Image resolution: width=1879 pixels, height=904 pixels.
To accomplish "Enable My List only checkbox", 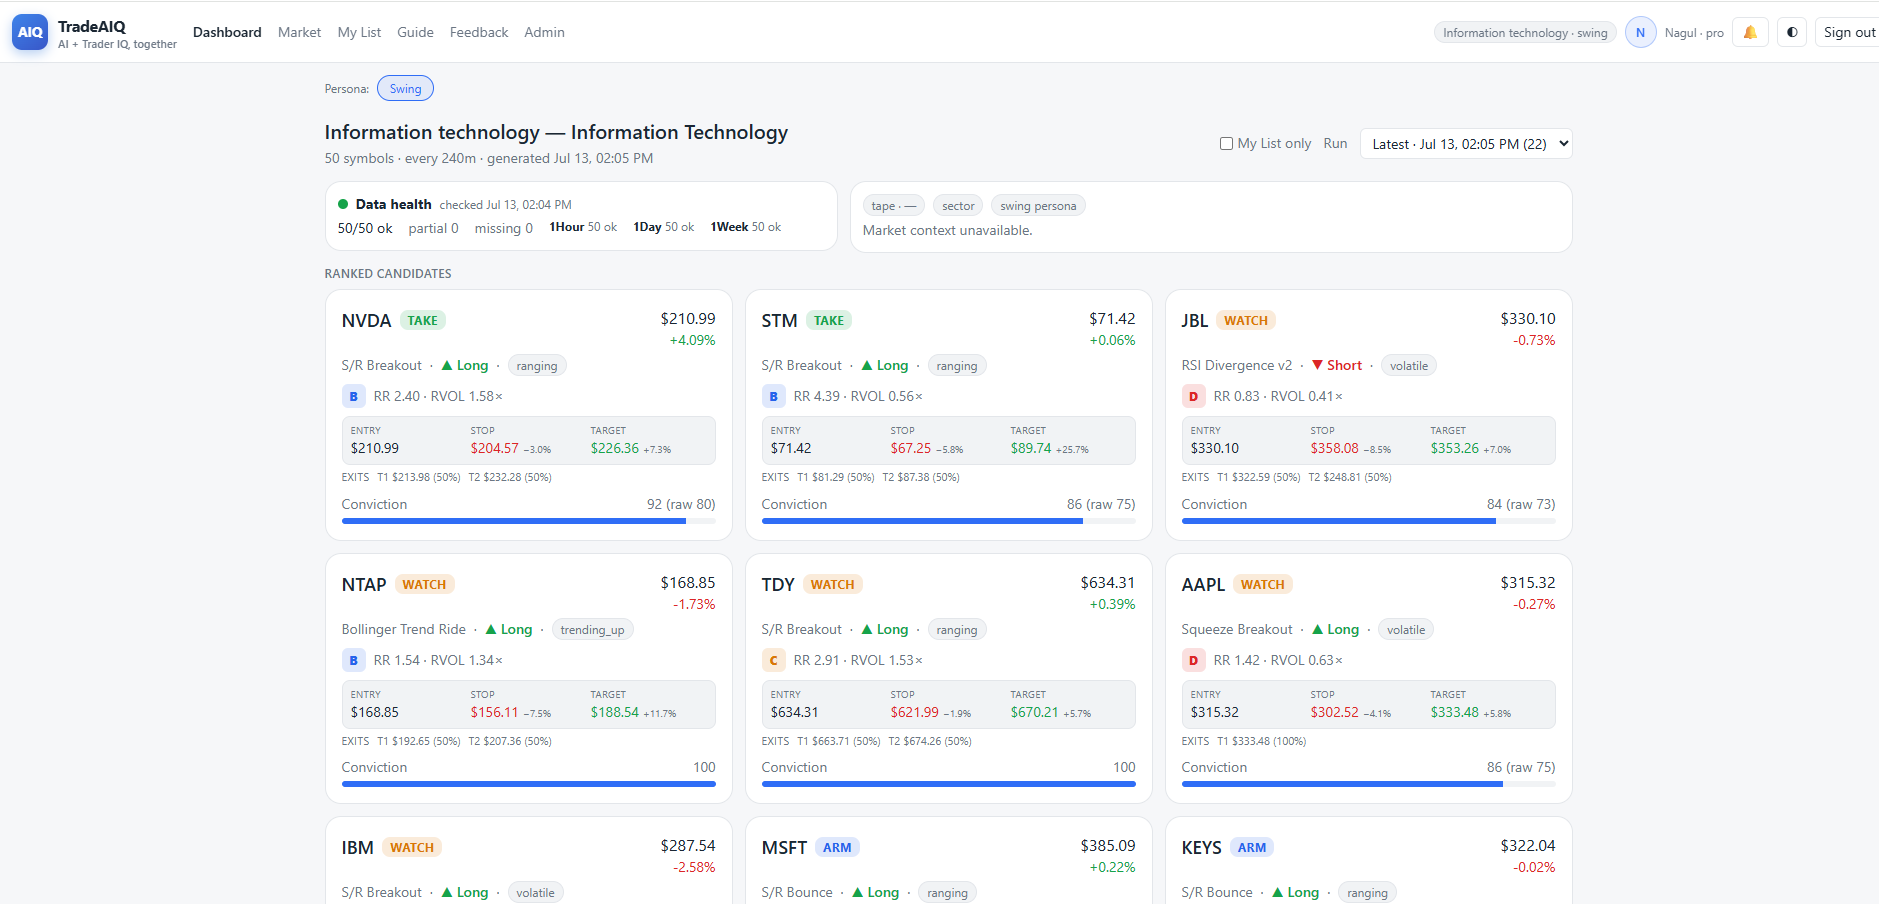I will click(1226, 143).
